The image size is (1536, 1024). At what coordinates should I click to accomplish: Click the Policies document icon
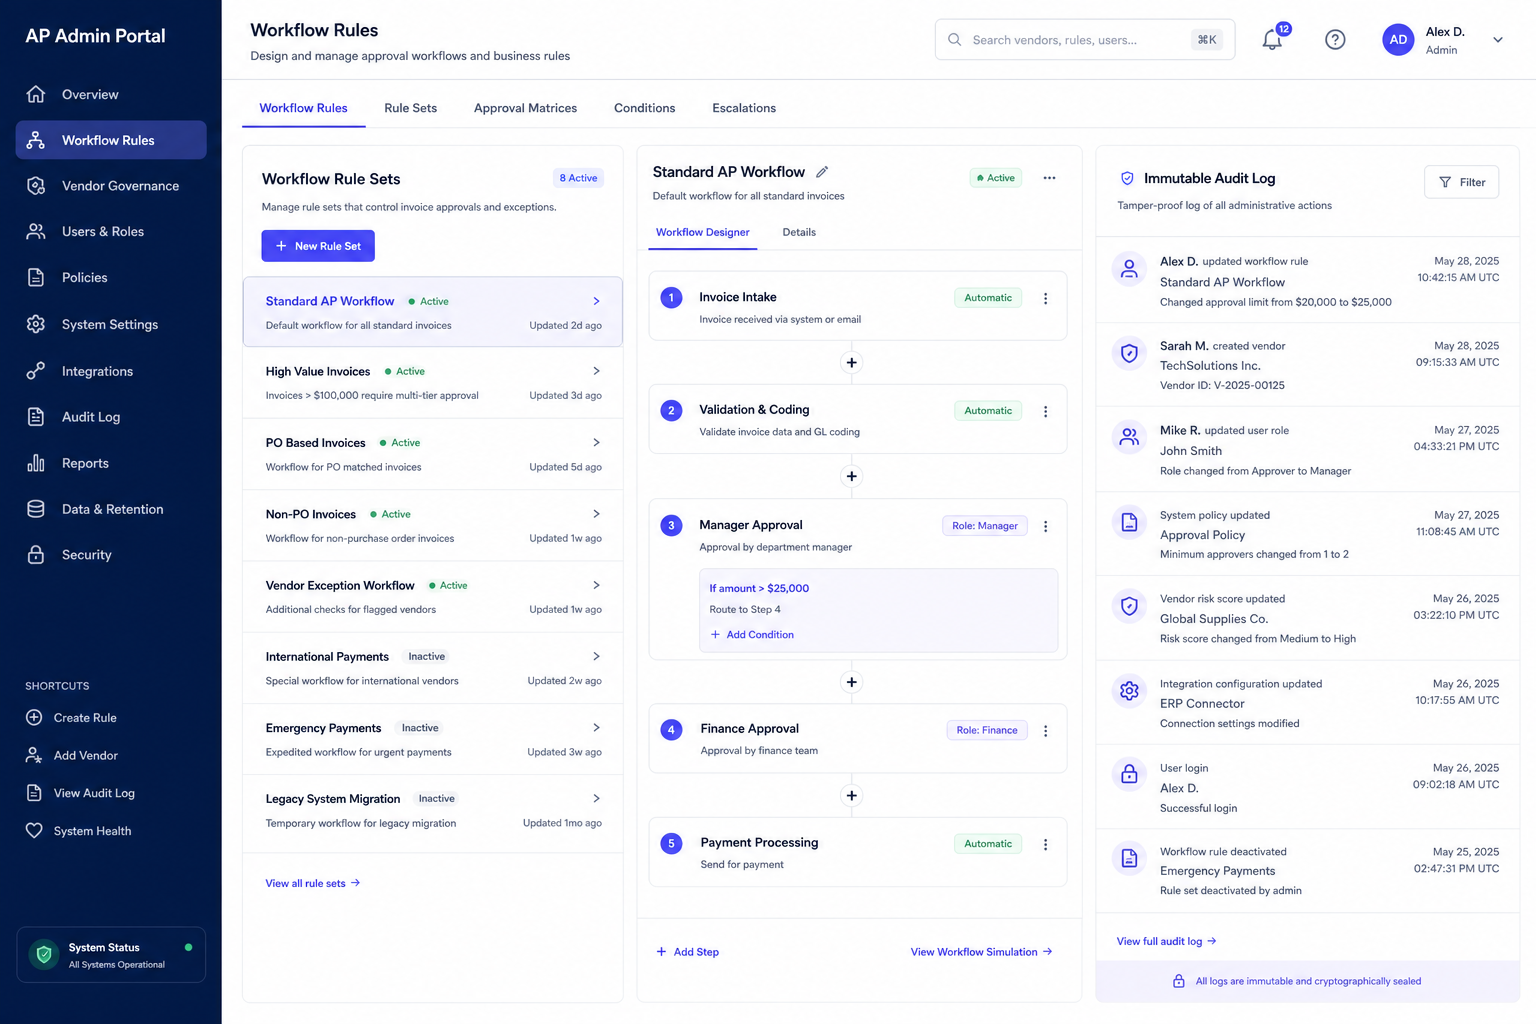(x=36, y=277)
